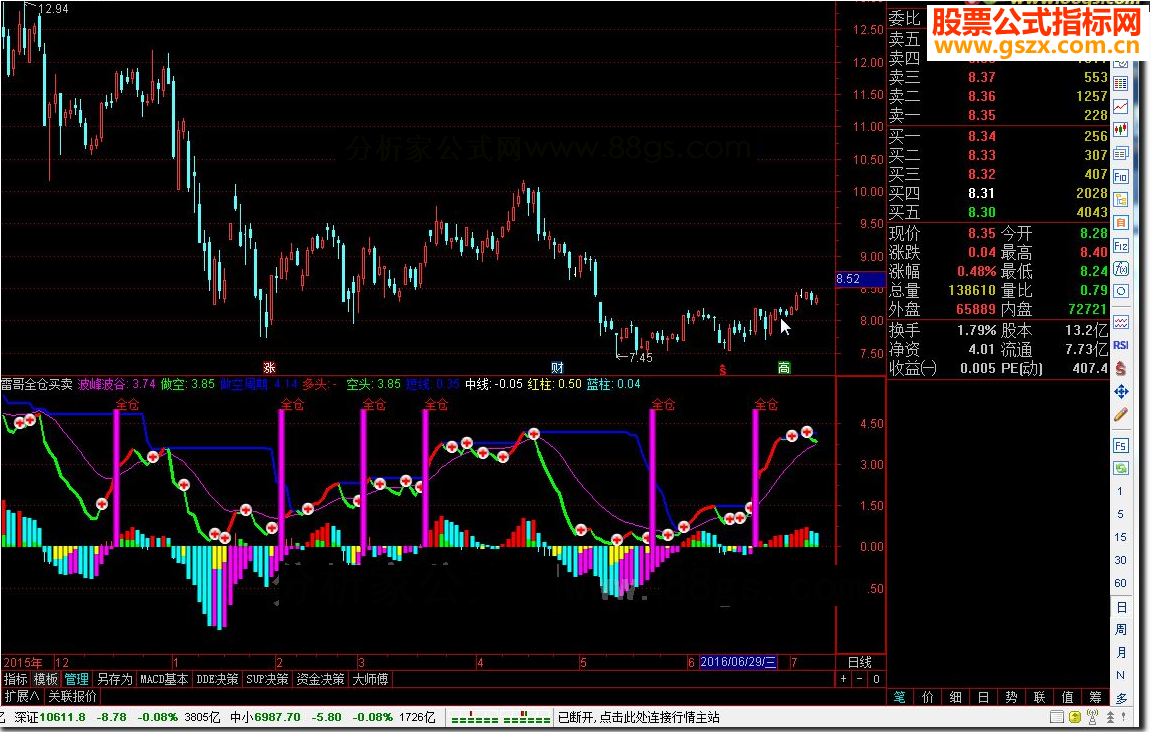Screen dimensions: 1154x732
Task: Click the market breadth bars in status bar
Action: [x=500, y=717]
